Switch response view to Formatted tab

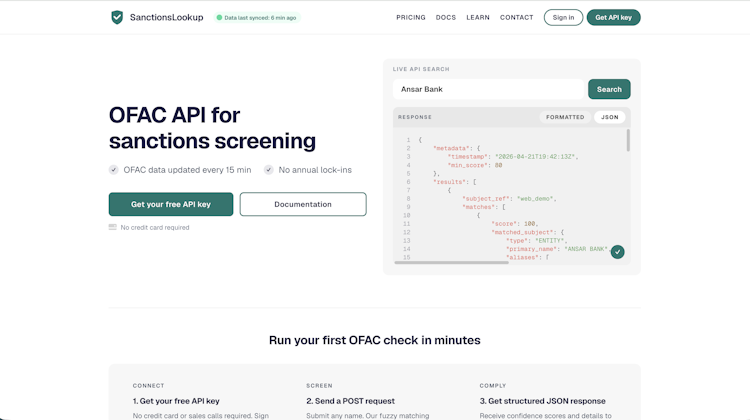pyautogui.click(x=565, y=117)
